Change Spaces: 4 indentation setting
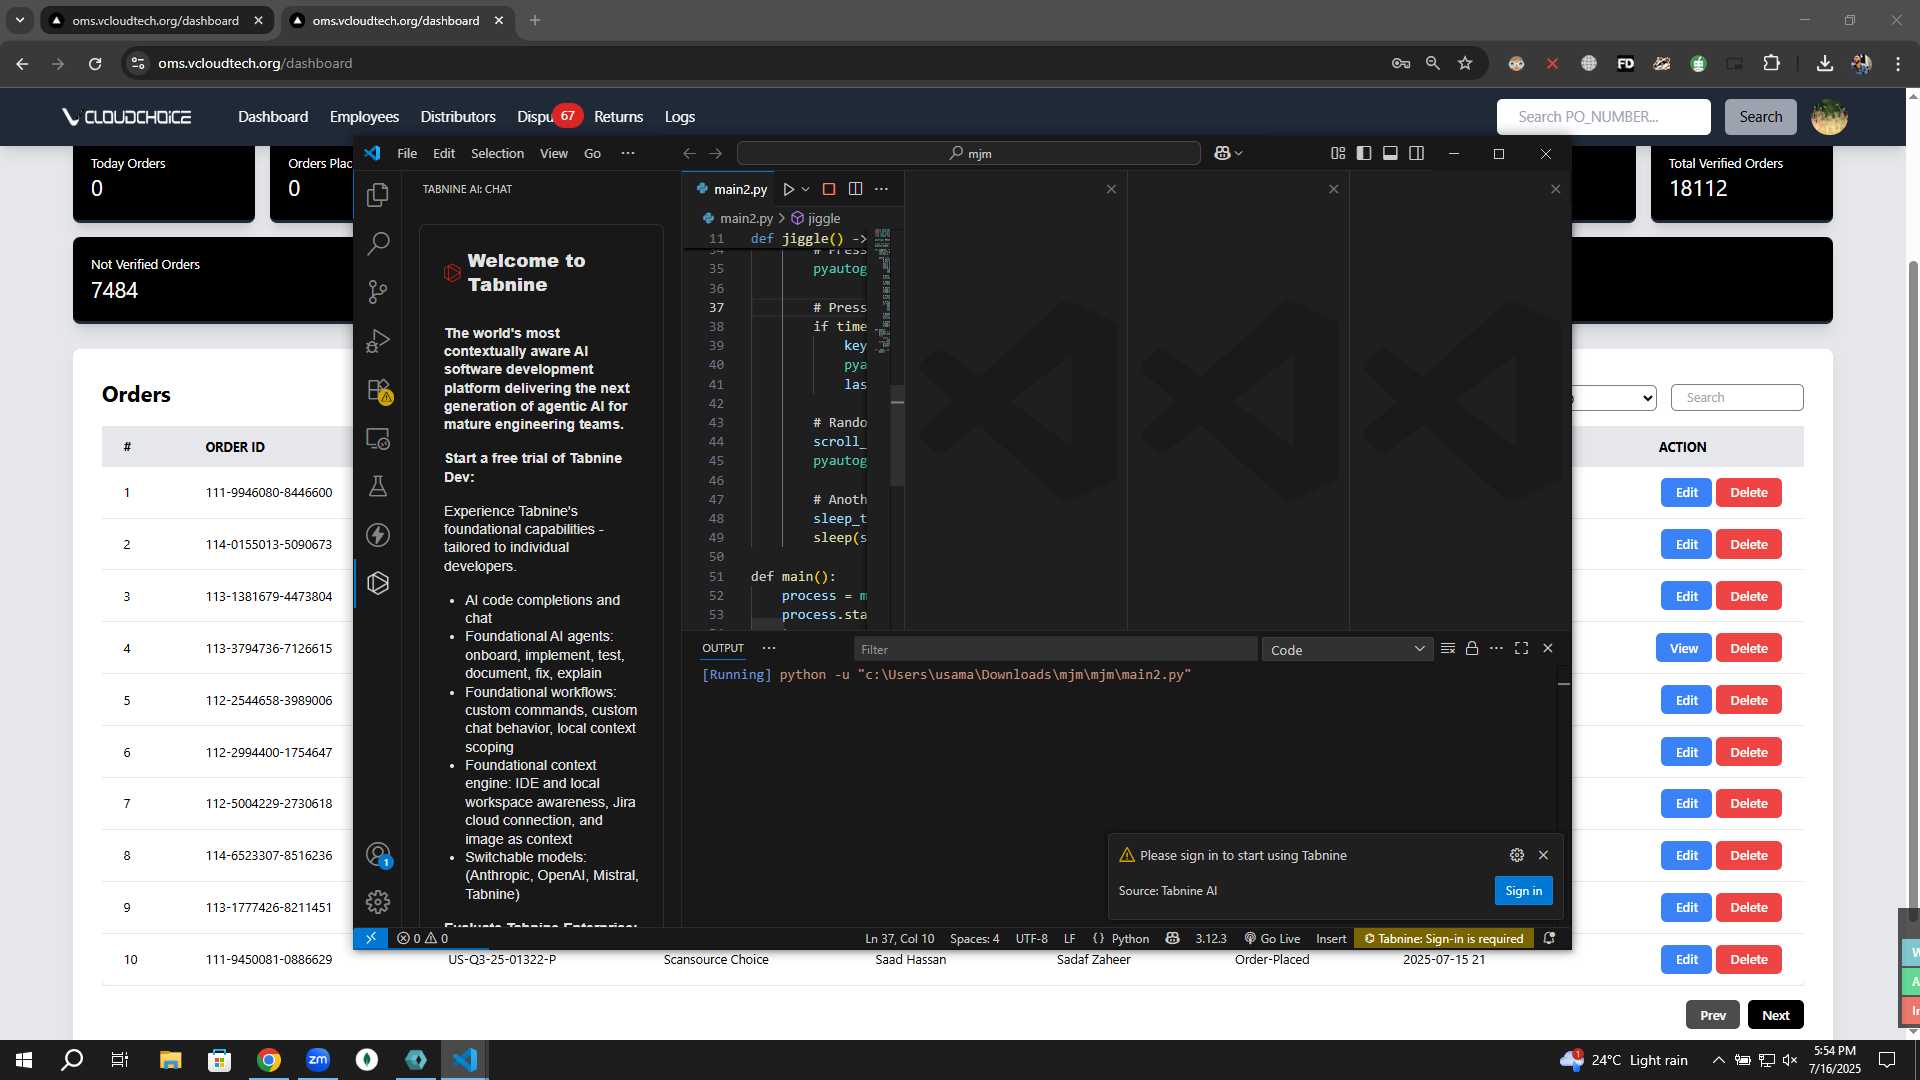The width and height of the screenshot is (1920, 1080). [974, 938]
